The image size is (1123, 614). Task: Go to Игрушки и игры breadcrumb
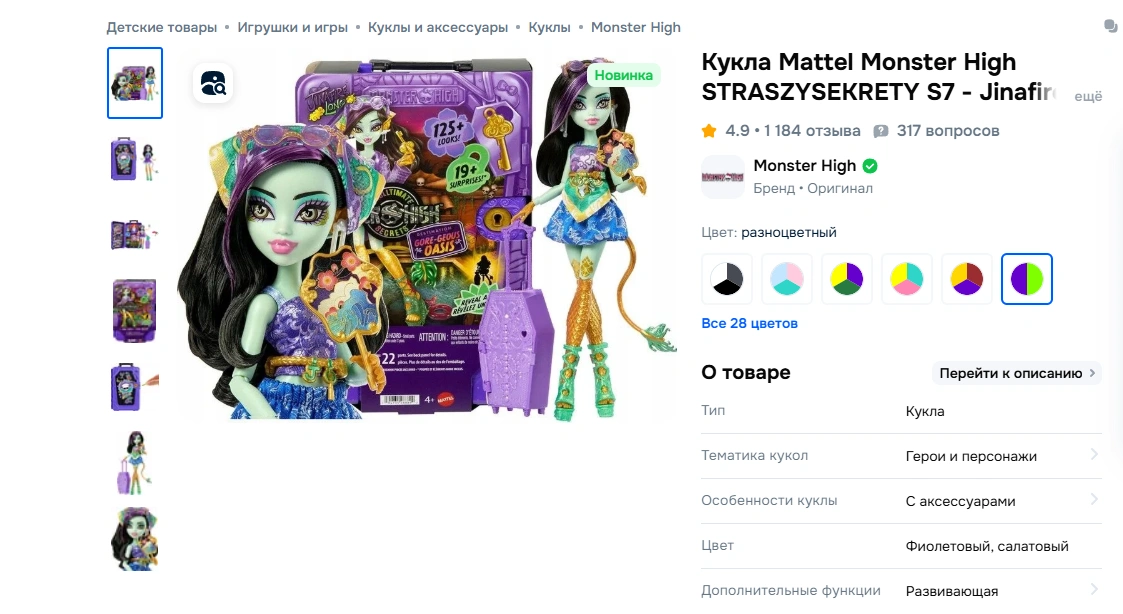click(292, 27)
